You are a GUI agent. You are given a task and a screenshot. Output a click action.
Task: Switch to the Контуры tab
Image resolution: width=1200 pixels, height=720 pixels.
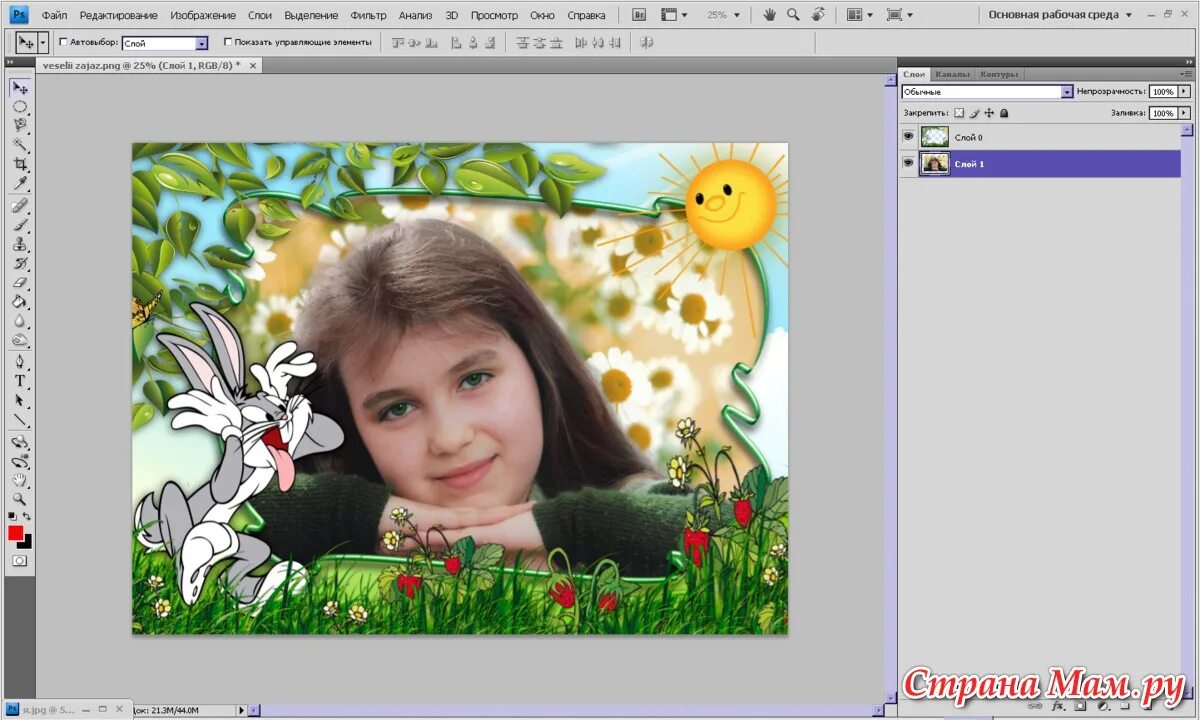(999, 74)
